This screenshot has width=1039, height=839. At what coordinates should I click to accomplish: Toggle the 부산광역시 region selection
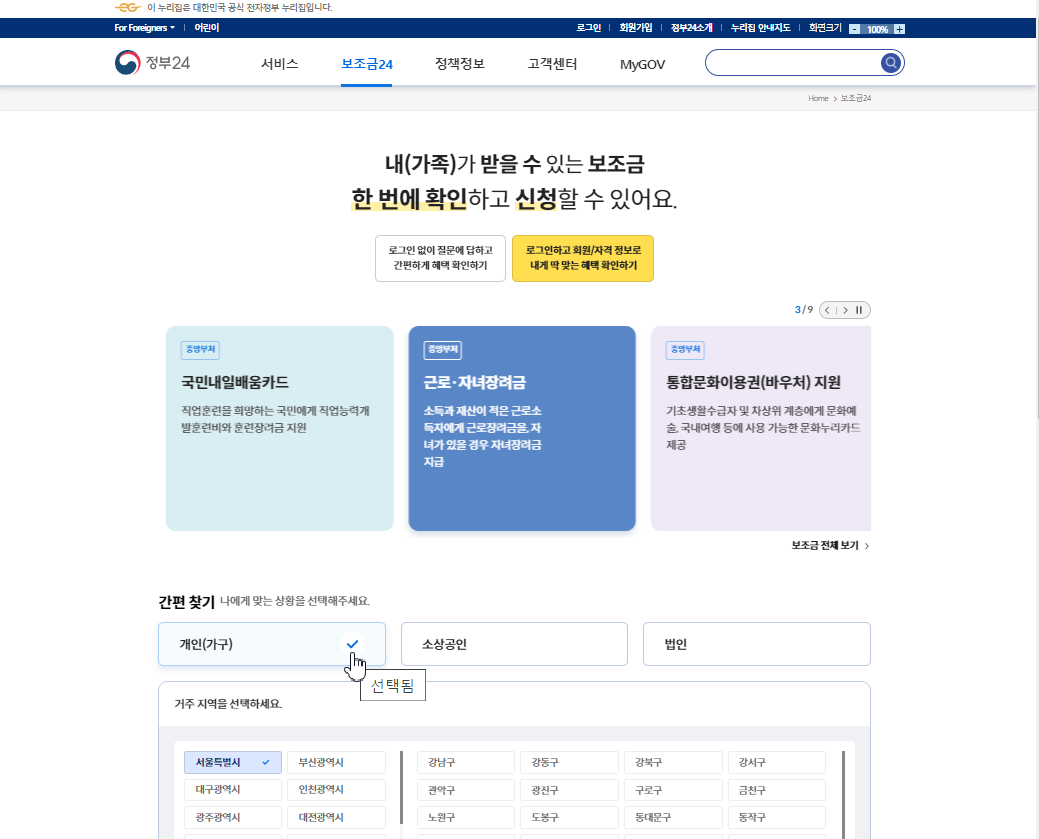pyautogui.click(x=336, y=762)
